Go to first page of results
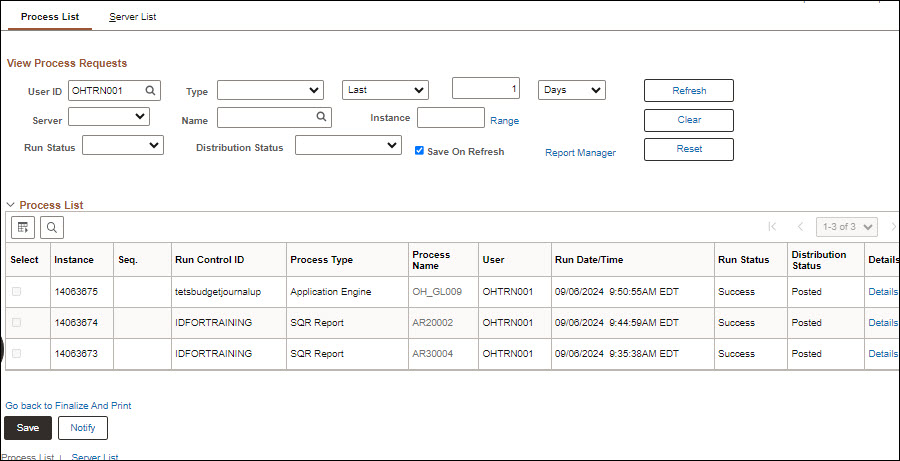The height and width of the screenshot is (461, 900). (x=771, y=227)
